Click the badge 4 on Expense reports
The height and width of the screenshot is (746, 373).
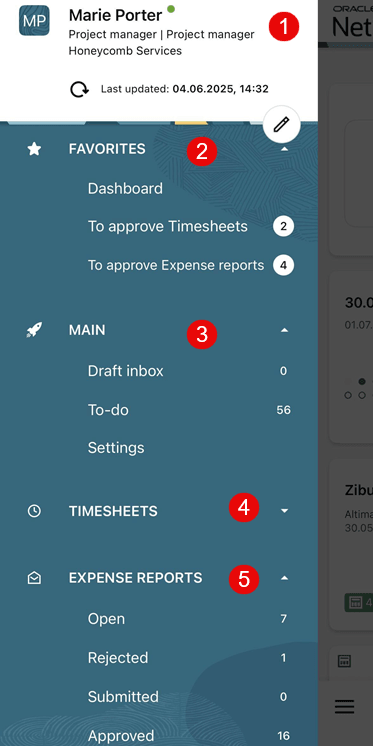pos(284,265)
